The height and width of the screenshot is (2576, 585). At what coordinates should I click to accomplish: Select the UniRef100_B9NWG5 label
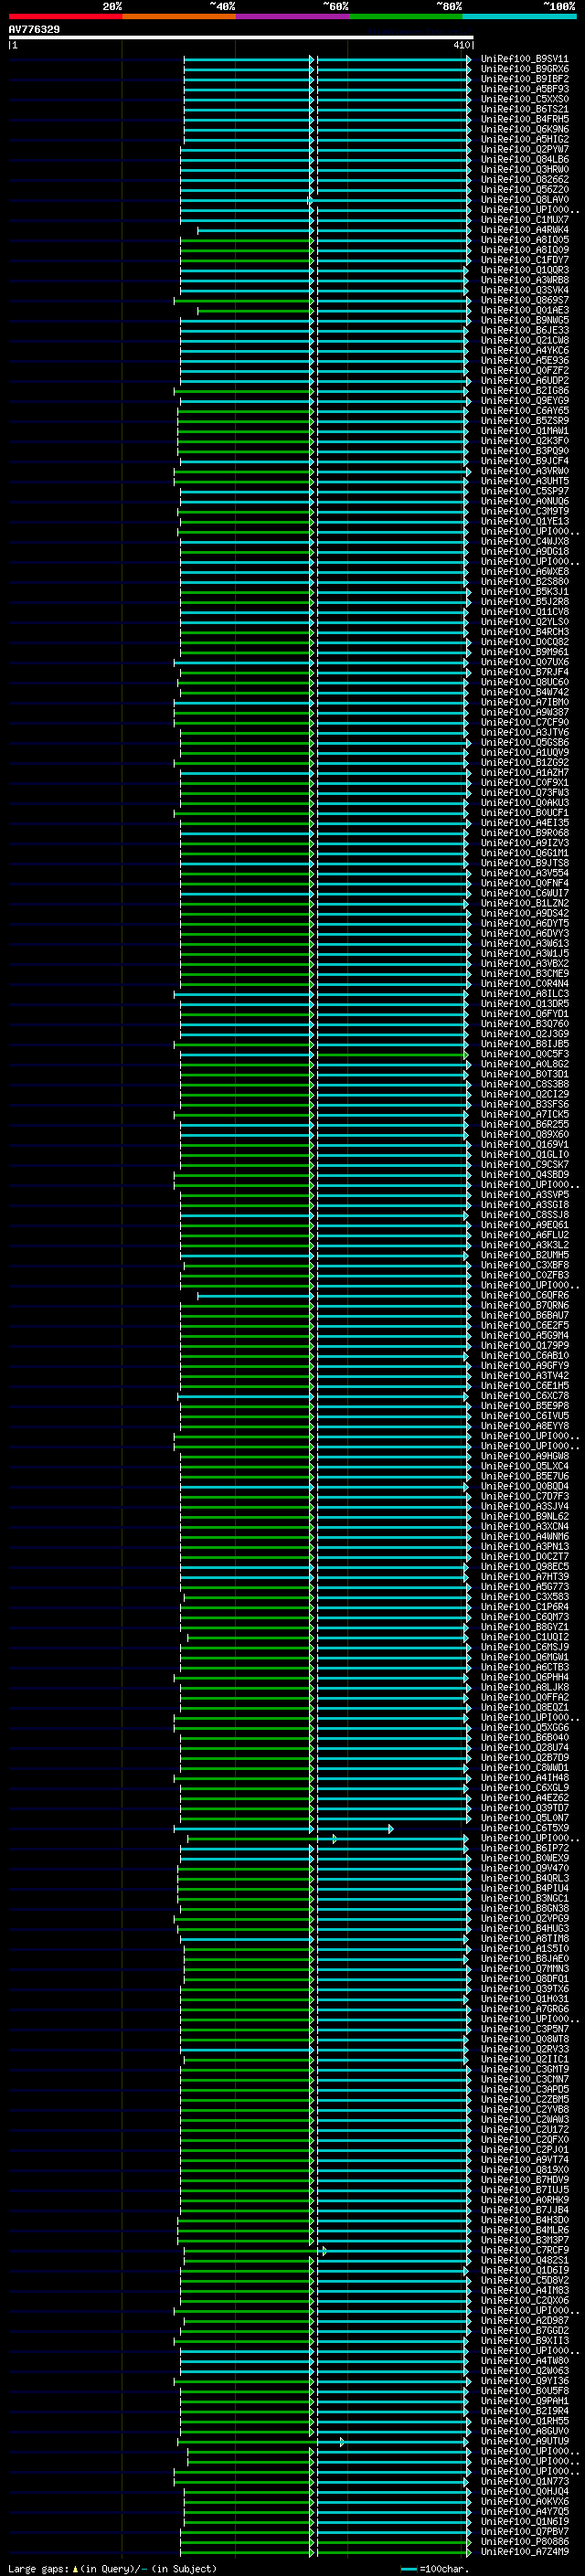tap(525, 320)
